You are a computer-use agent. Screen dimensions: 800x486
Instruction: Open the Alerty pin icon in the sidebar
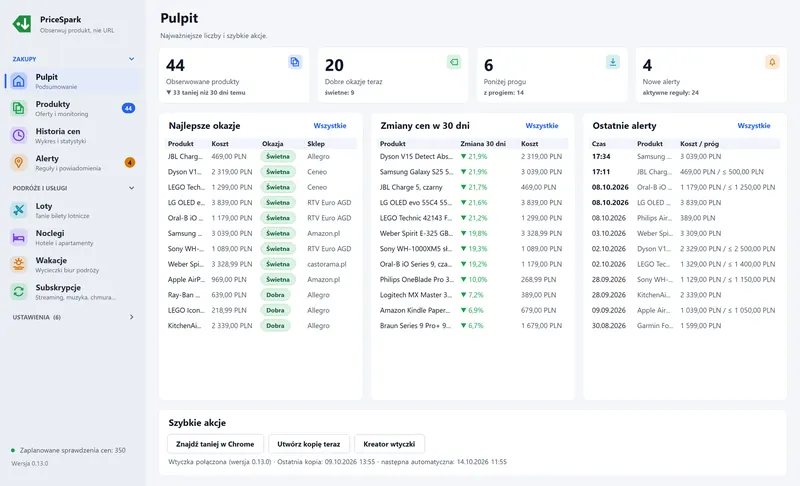19,162
